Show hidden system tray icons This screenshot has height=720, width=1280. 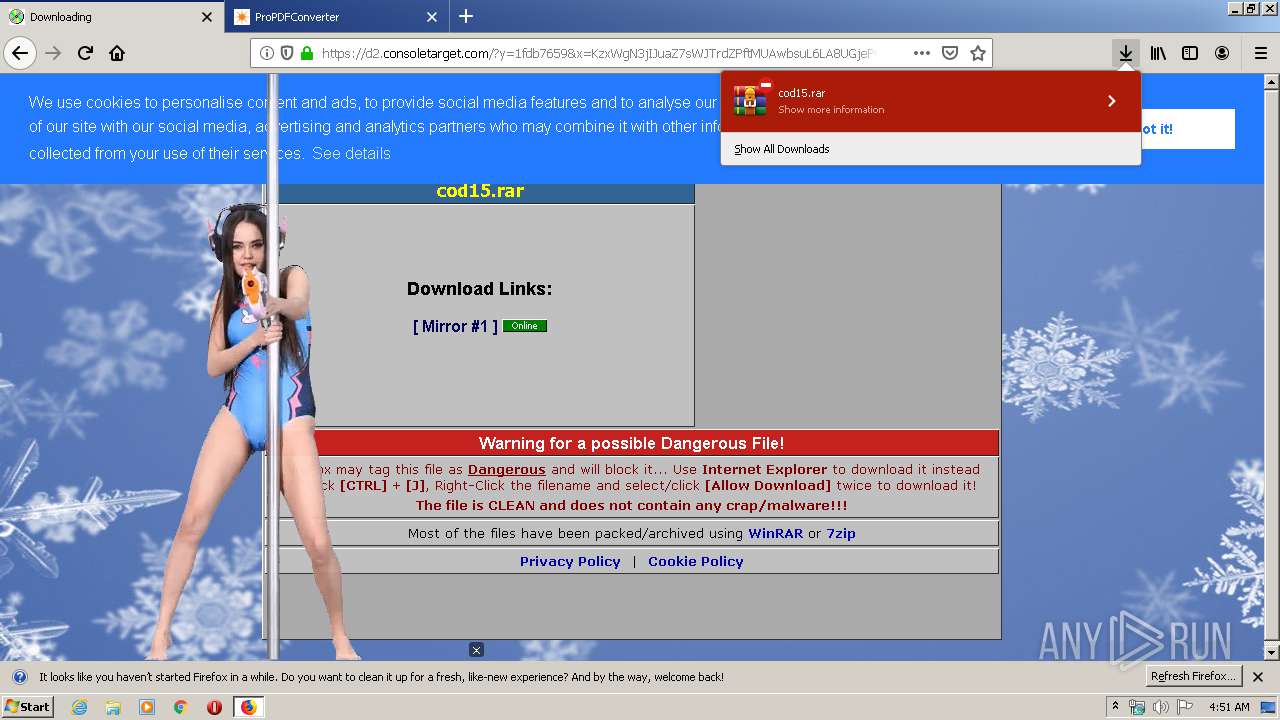[1116, 707]
